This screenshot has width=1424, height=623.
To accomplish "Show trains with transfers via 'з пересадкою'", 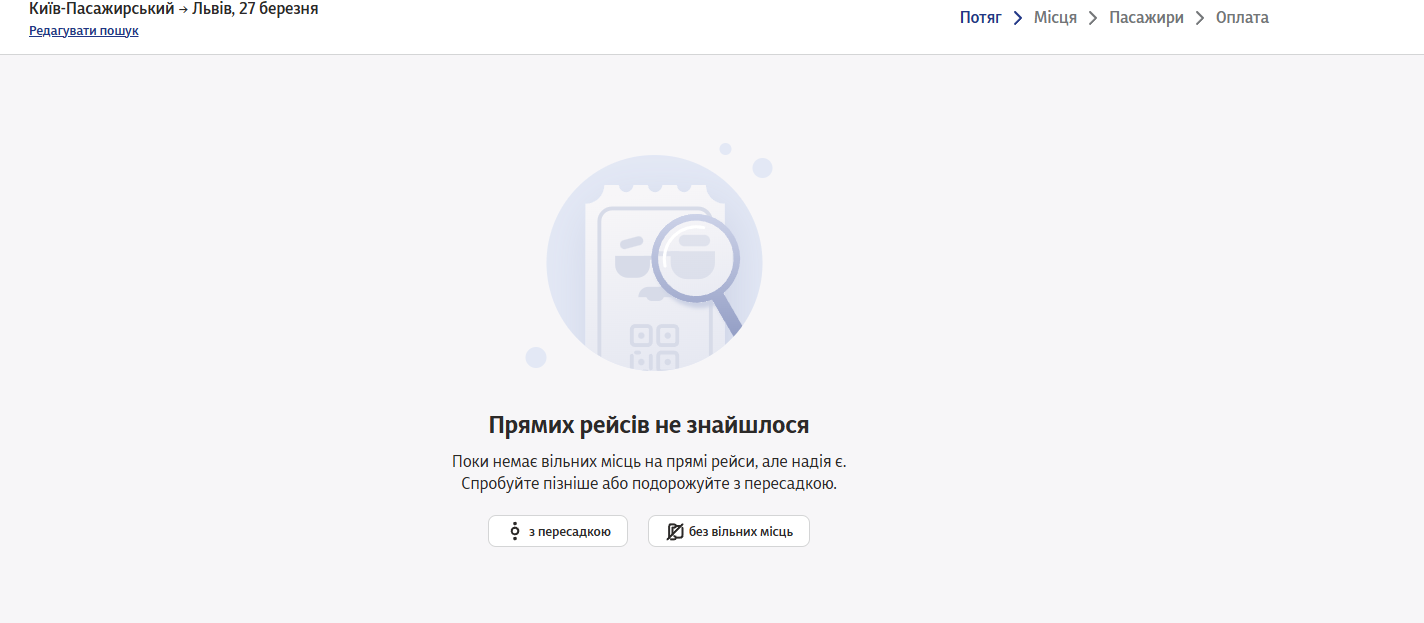I will click(x=558, y=531).
